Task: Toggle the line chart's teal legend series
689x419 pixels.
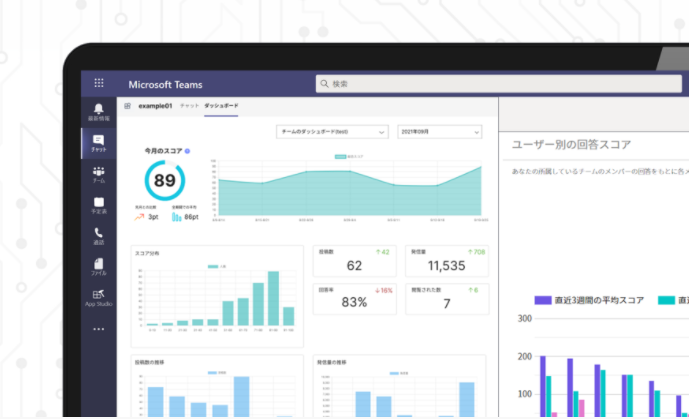Action: (347, 157)
